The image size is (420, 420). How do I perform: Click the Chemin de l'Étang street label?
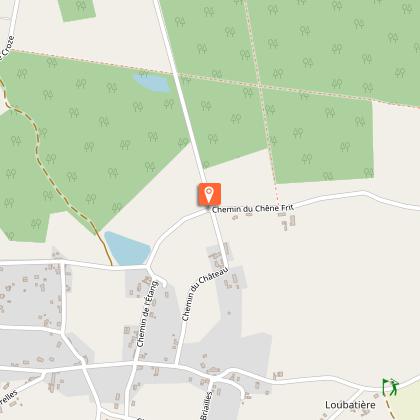click(x=147, y=314)
